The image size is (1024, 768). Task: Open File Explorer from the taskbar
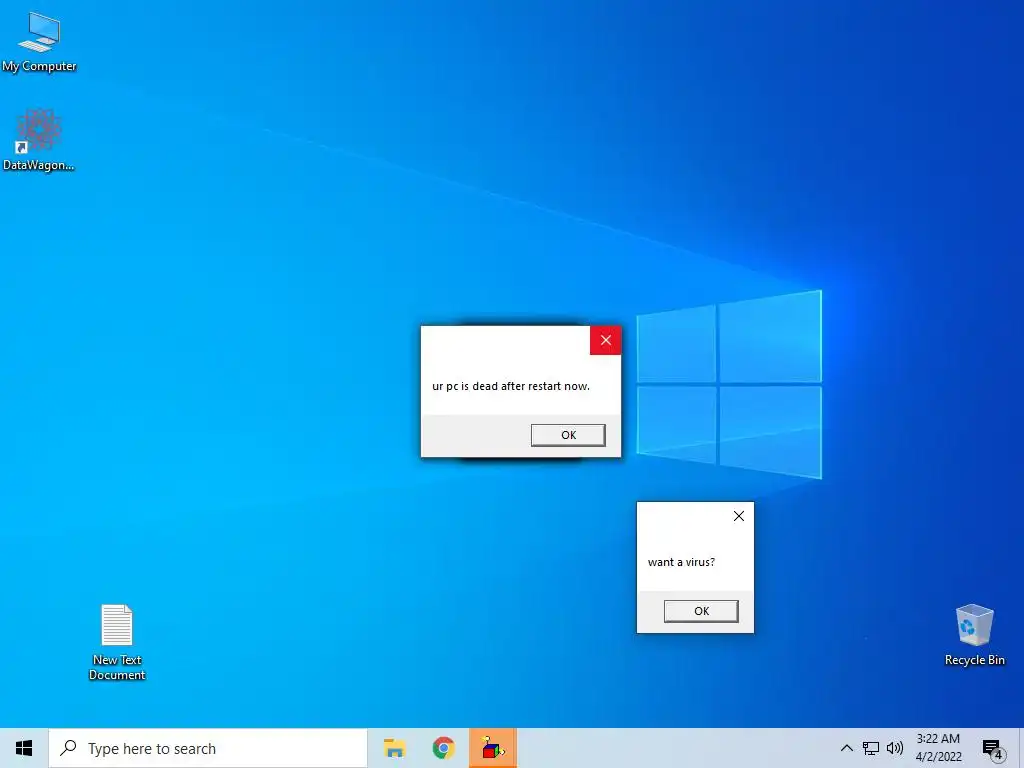pos(394,748)
